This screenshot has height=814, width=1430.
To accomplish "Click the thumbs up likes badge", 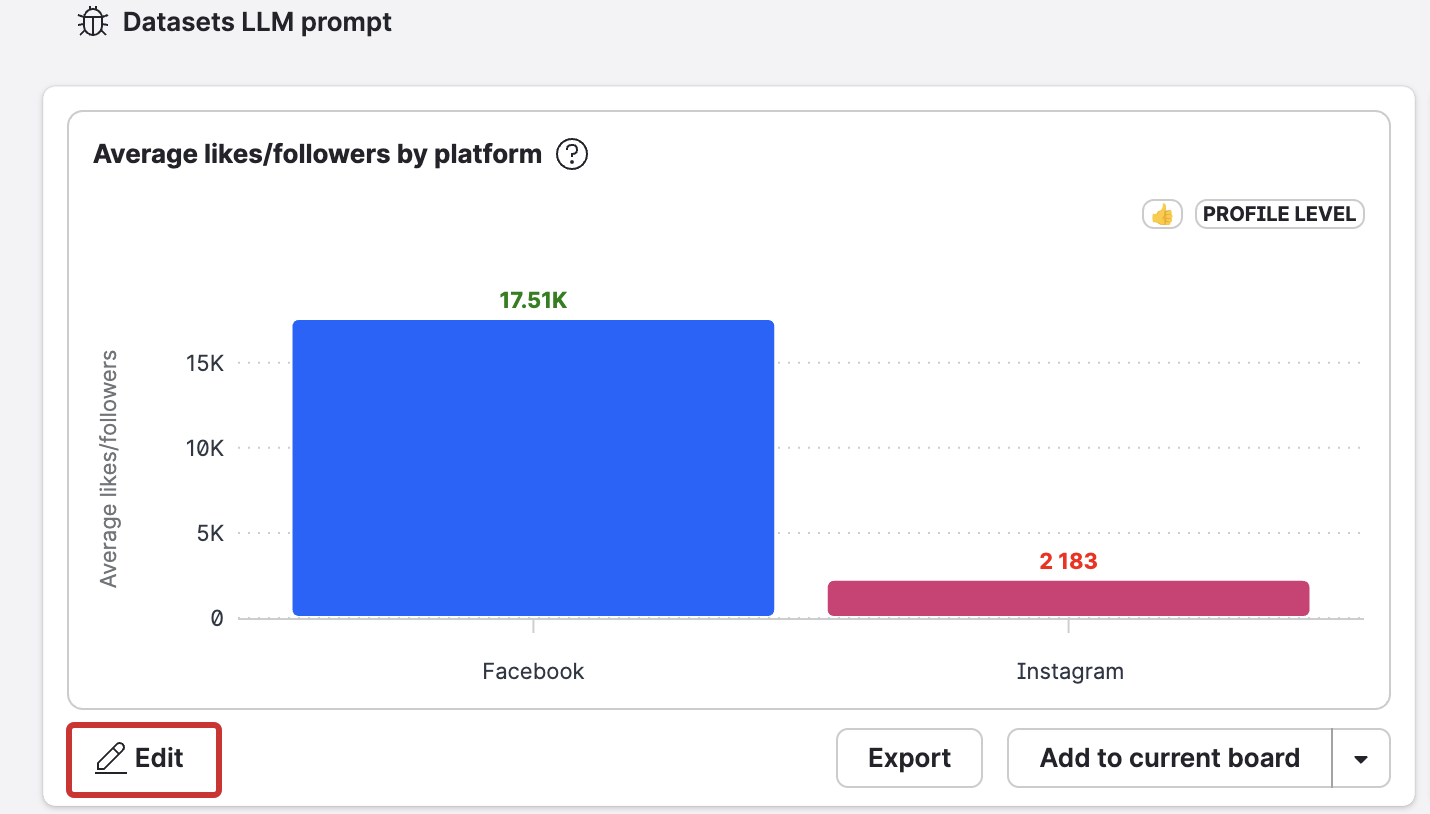I will 1161,214.
